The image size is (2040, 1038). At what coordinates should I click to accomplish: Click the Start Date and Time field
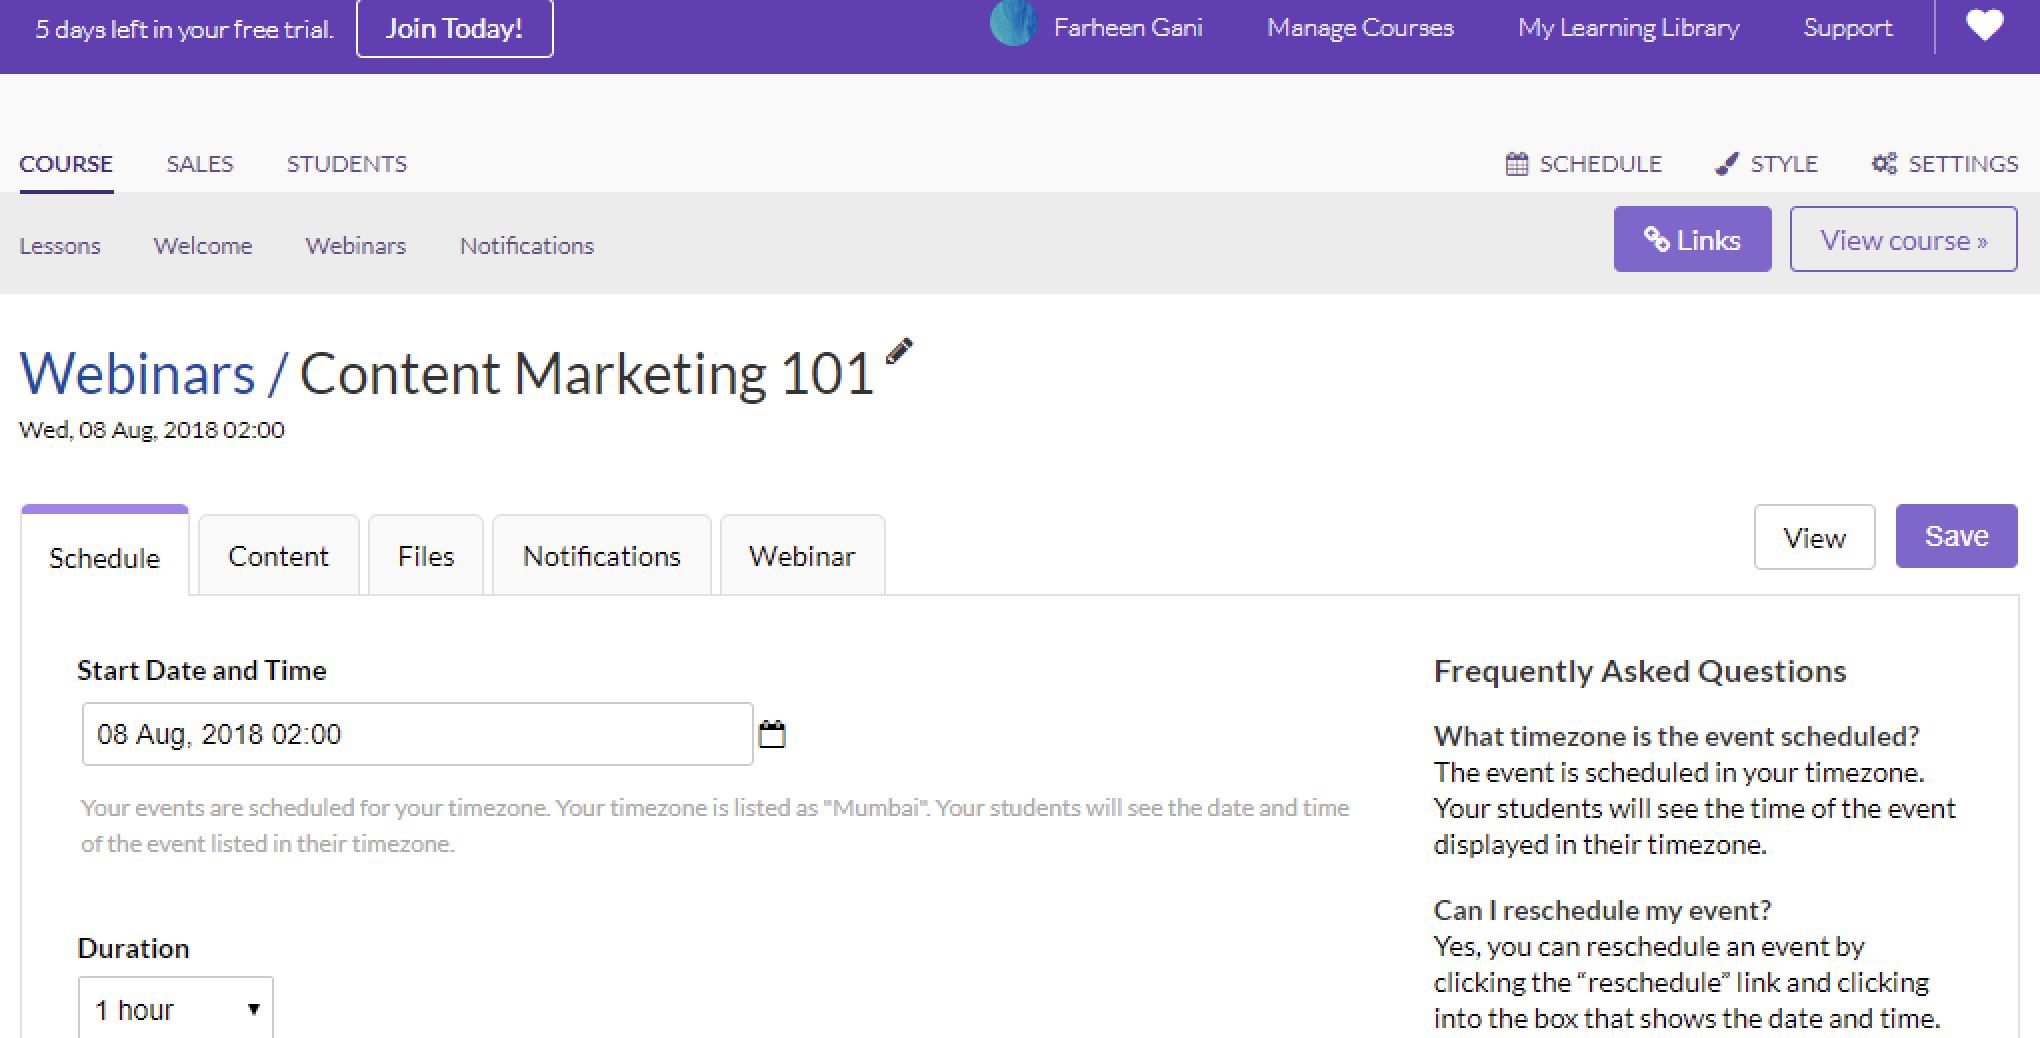[417, 735]
